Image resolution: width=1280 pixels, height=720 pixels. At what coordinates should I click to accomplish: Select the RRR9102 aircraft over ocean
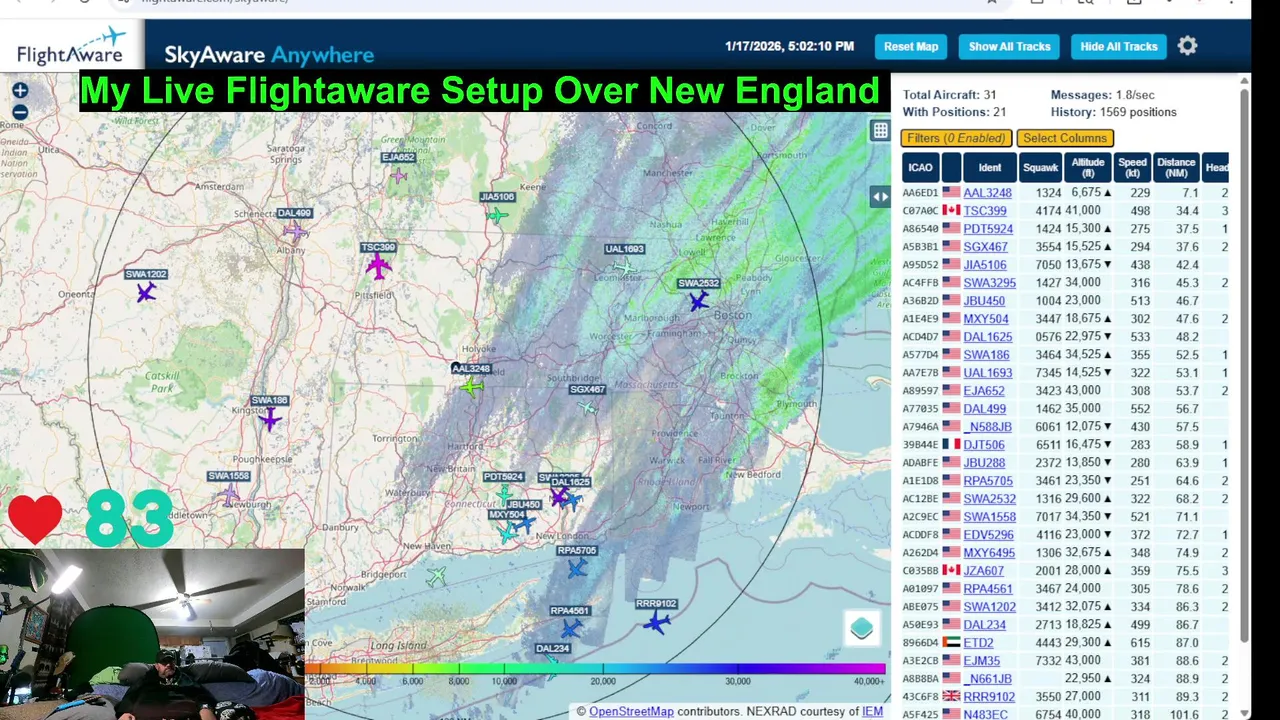(656, 622)
